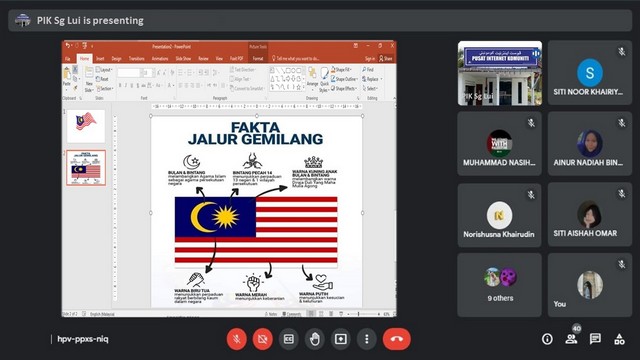Select the first slide thumbnail with flag
Viewport: 640px width, 360px height.
click(x=86, y=126)
